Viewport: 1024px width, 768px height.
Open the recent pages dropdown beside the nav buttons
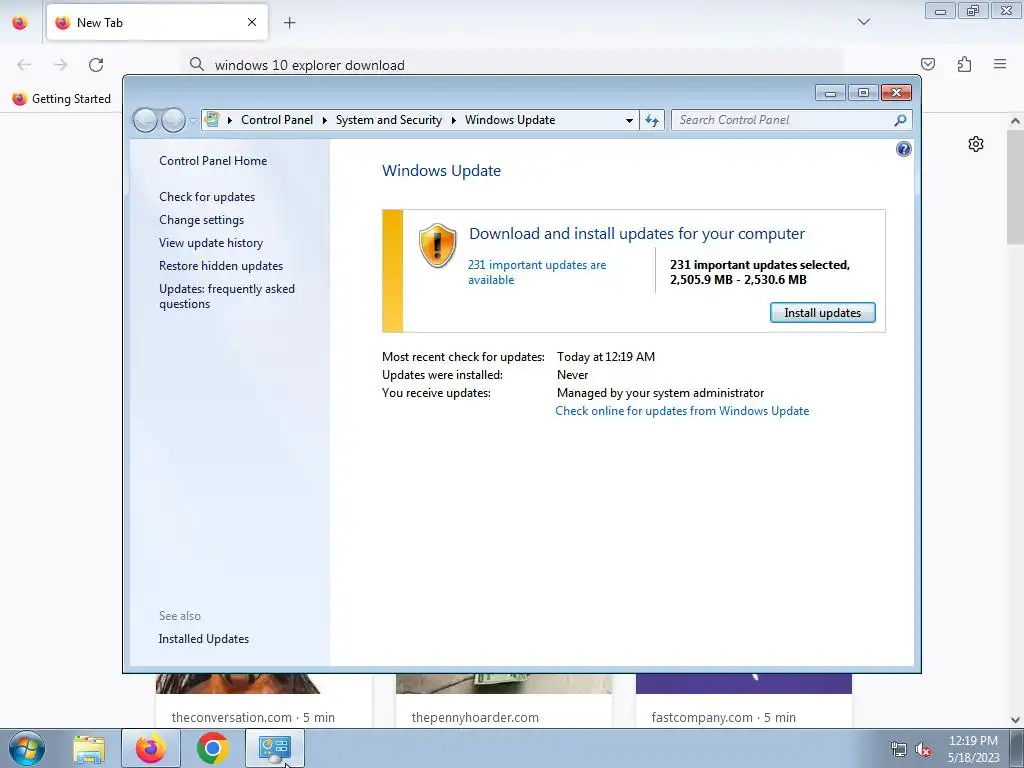[193, 121]
